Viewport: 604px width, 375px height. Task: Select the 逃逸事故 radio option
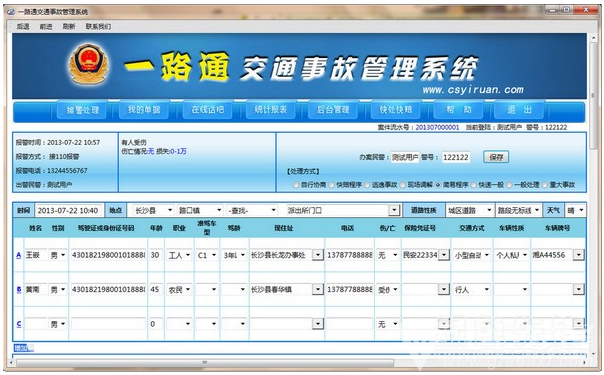tap(367, 185)
